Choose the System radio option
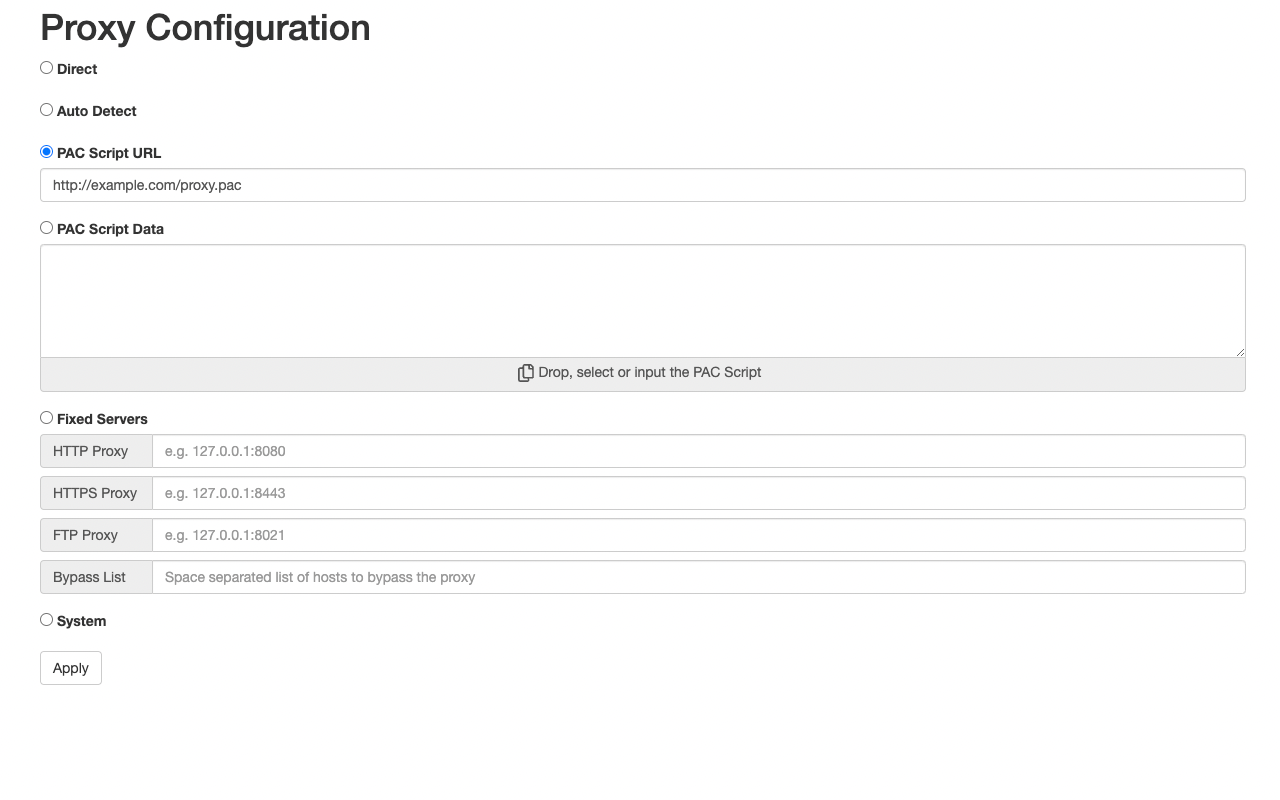Image resolution: width=1280 pixels, height=800 pixels. [46, 620]
